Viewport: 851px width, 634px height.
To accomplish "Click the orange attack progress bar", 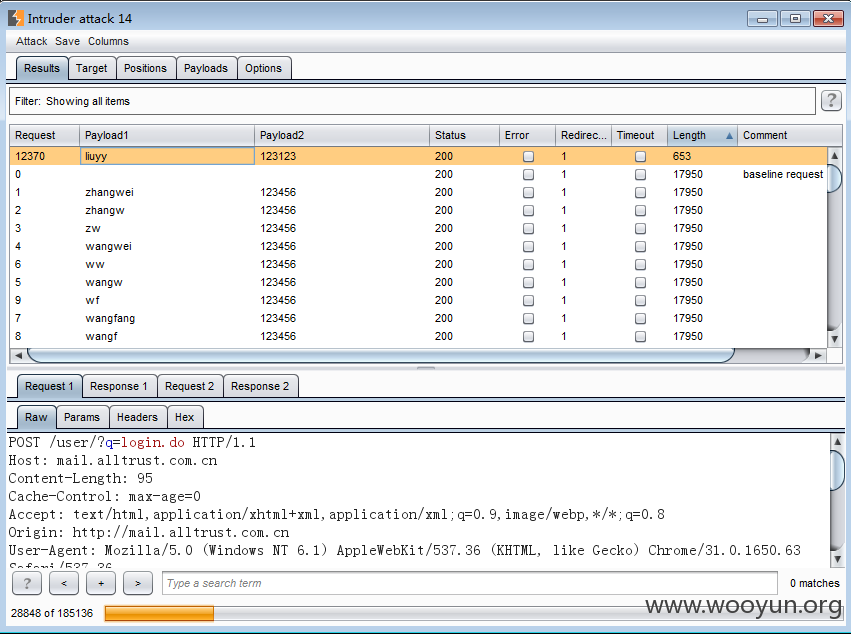I will click(x=159, y=613).
